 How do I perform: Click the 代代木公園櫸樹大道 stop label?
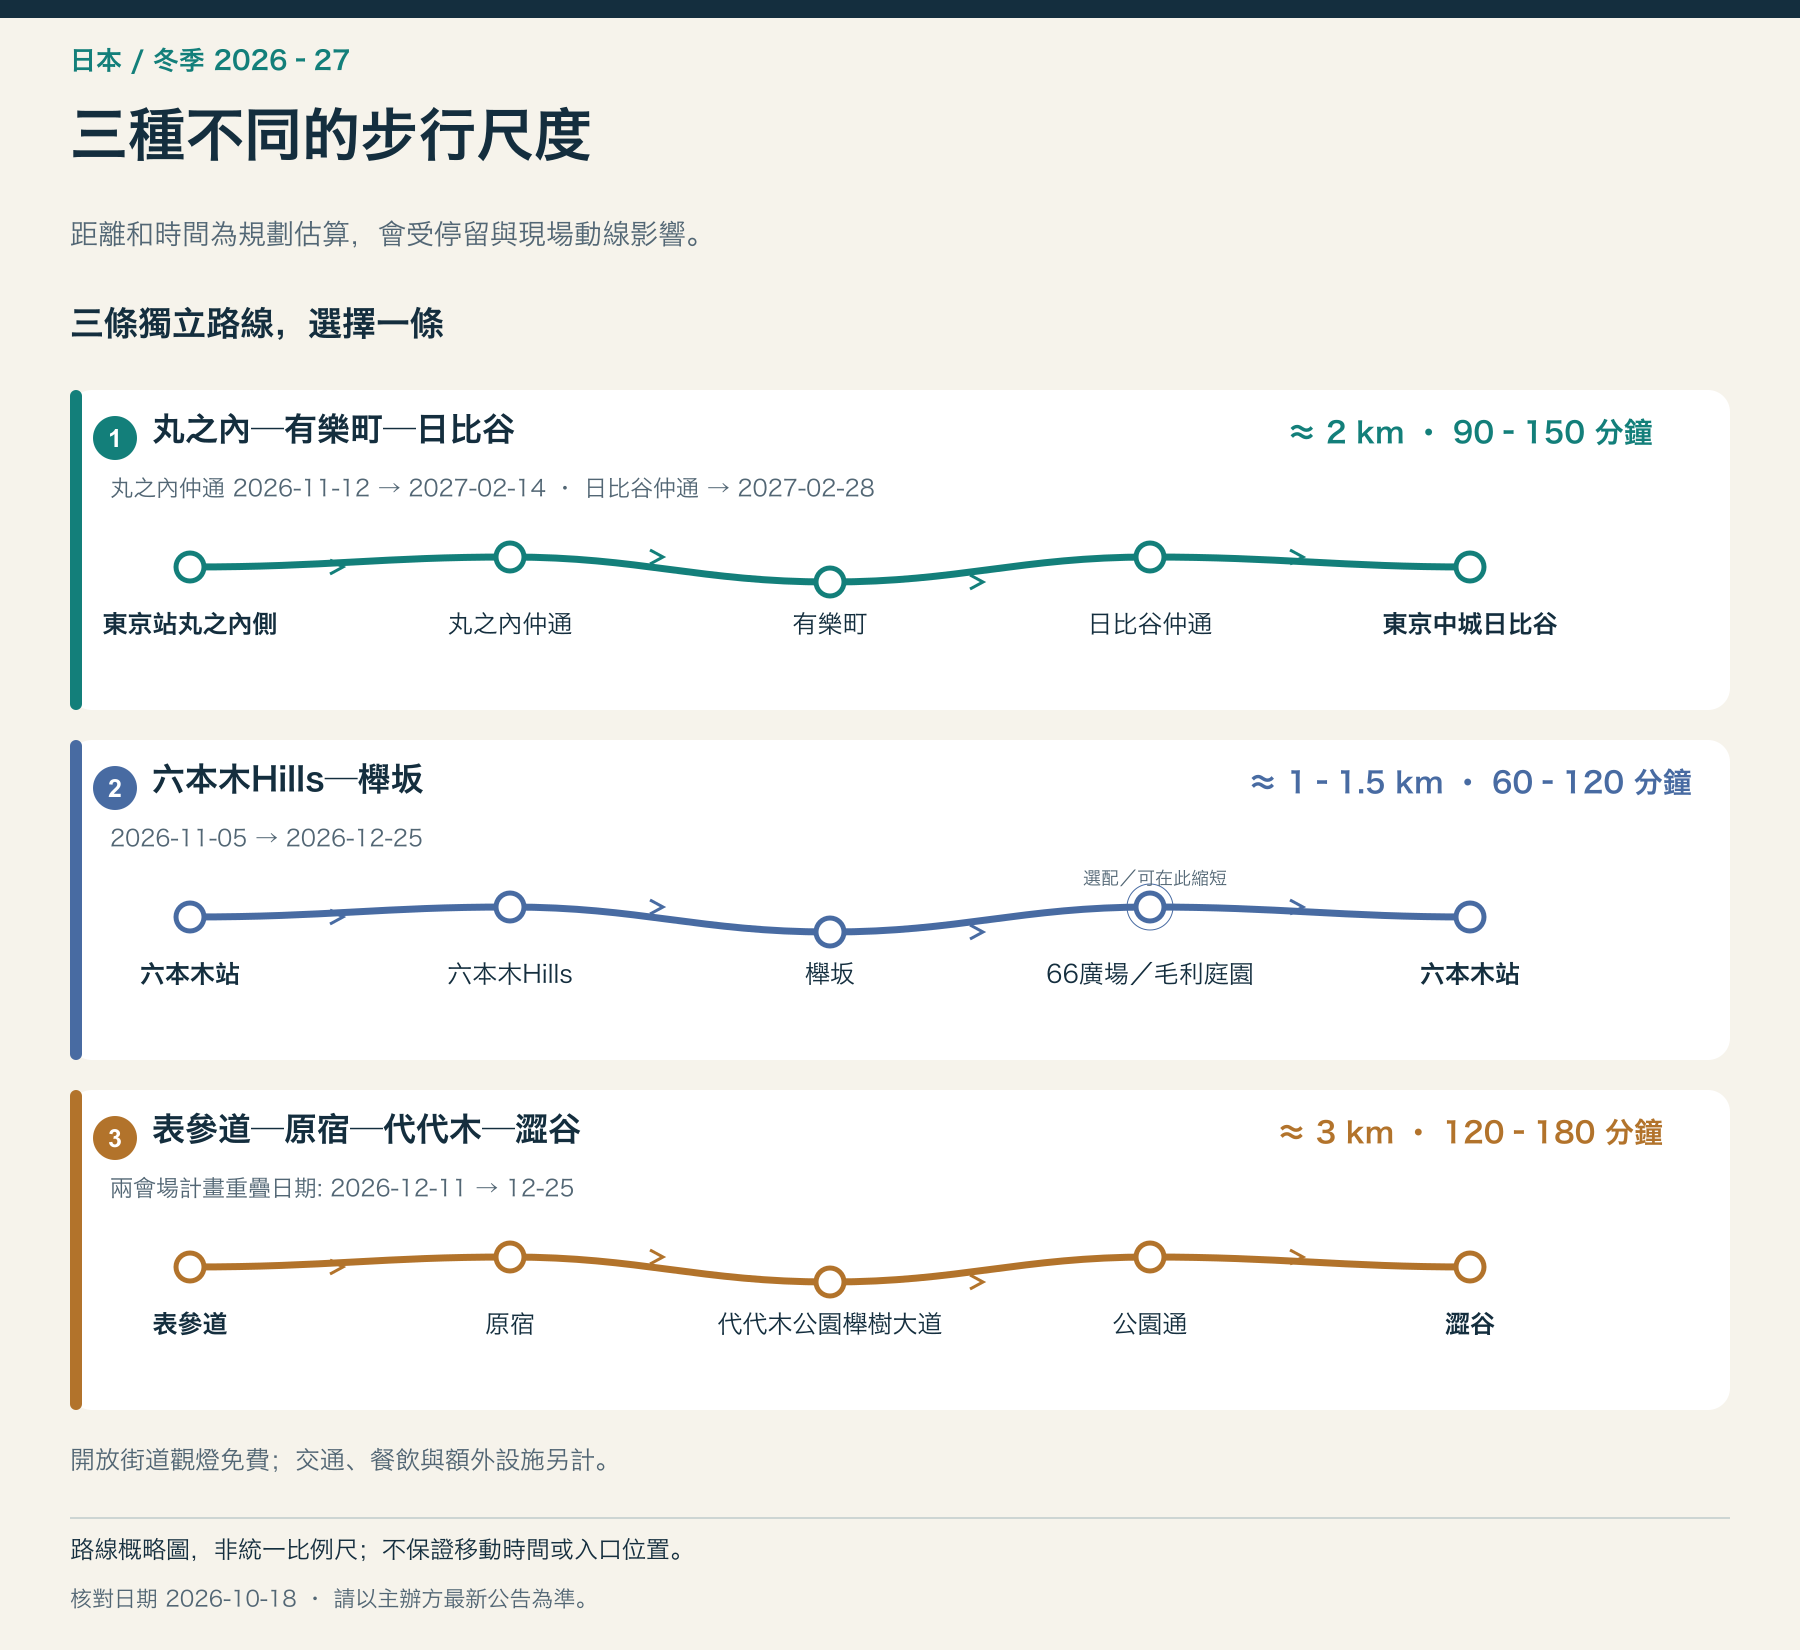tap(830, 1324)
